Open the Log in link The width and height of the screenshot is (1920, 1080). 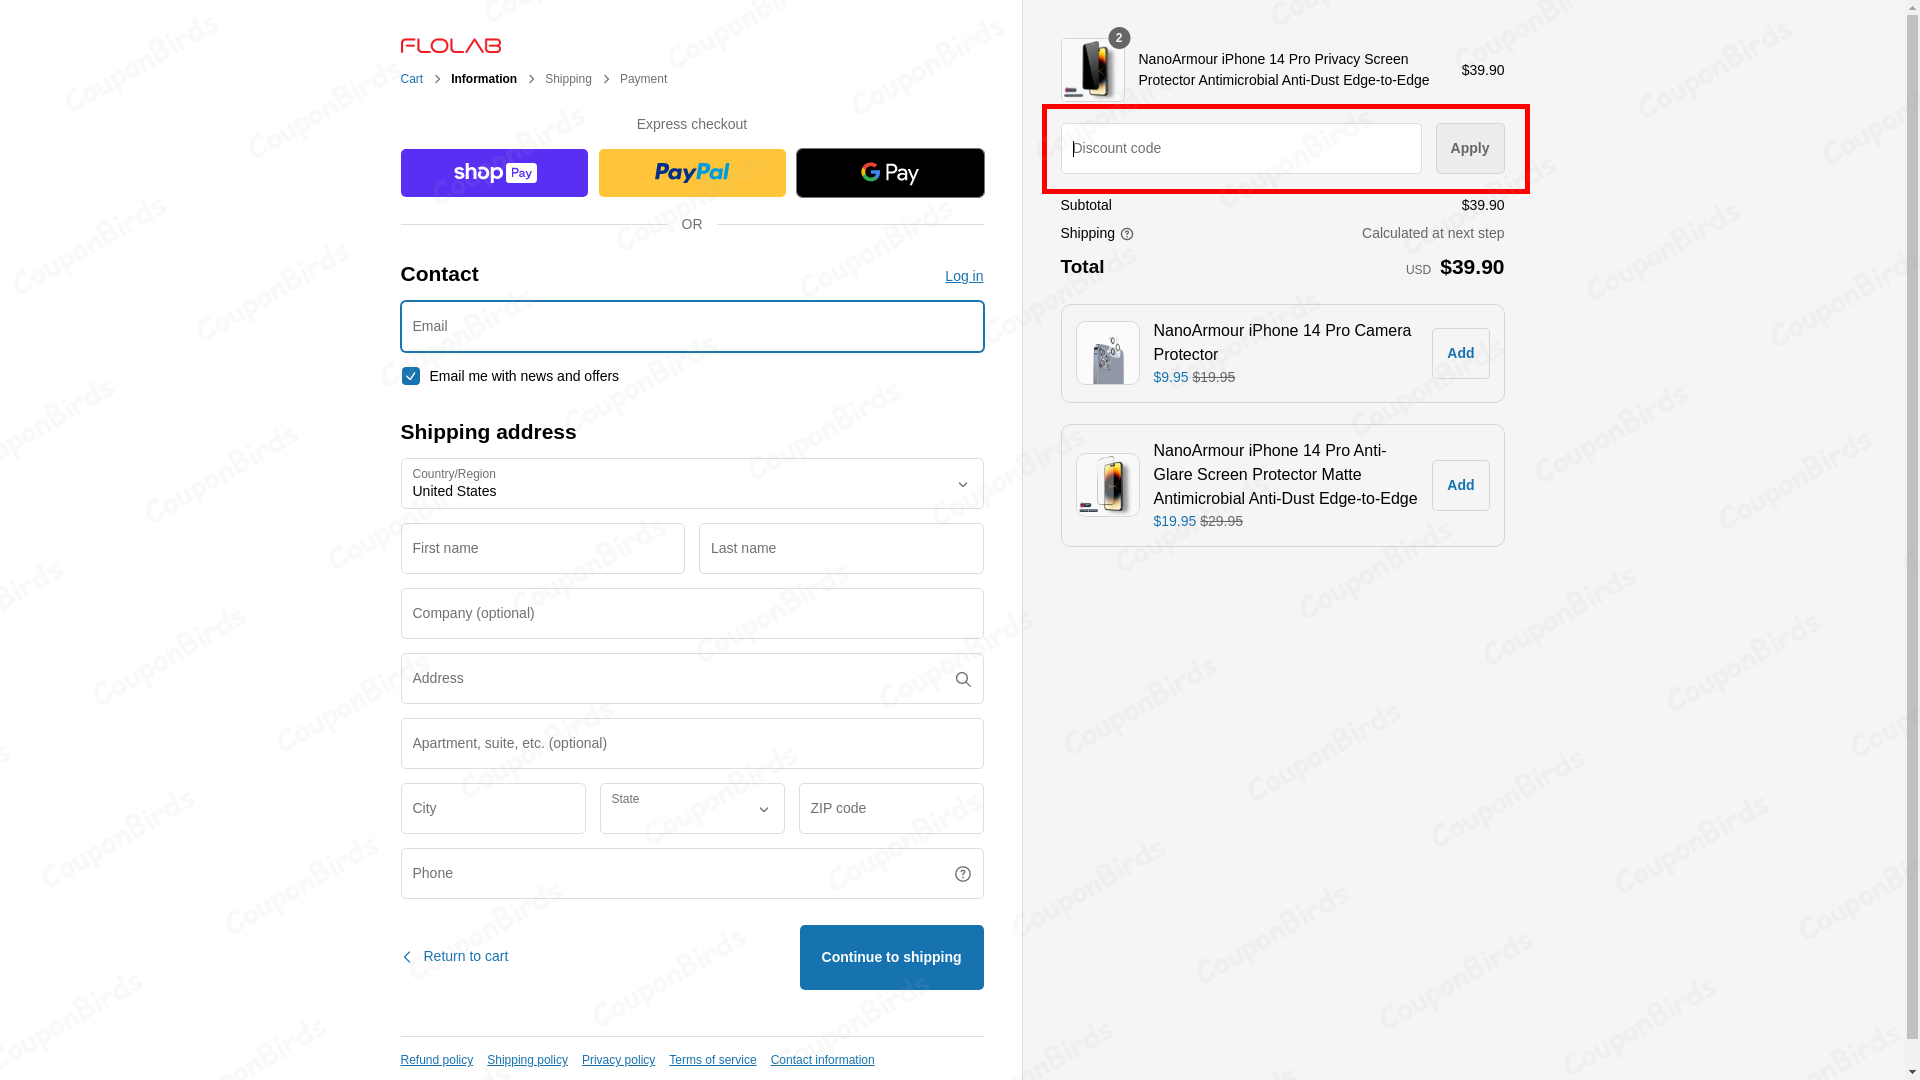click(x=963, y=276)
